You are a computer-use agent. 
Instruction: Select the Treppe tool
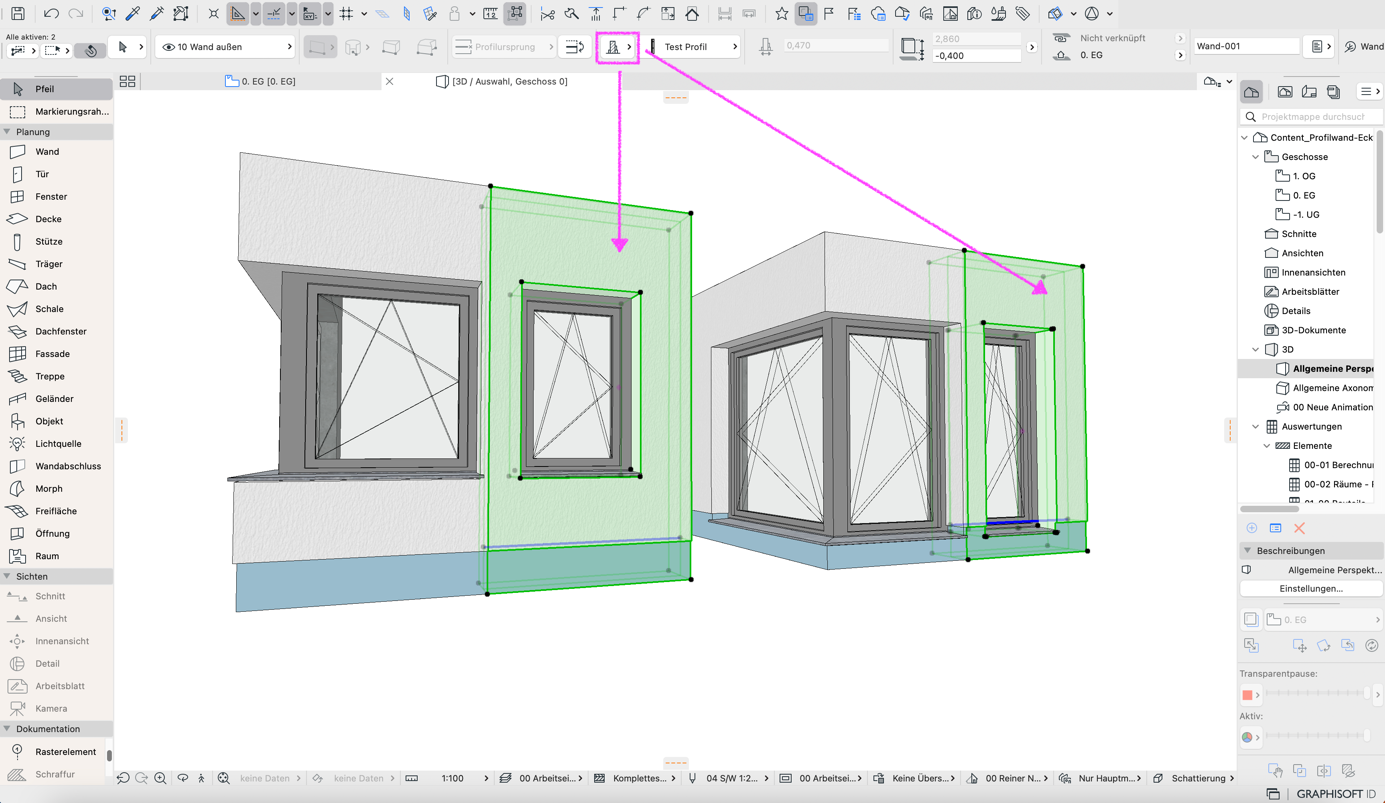click(x=56, y=376)
